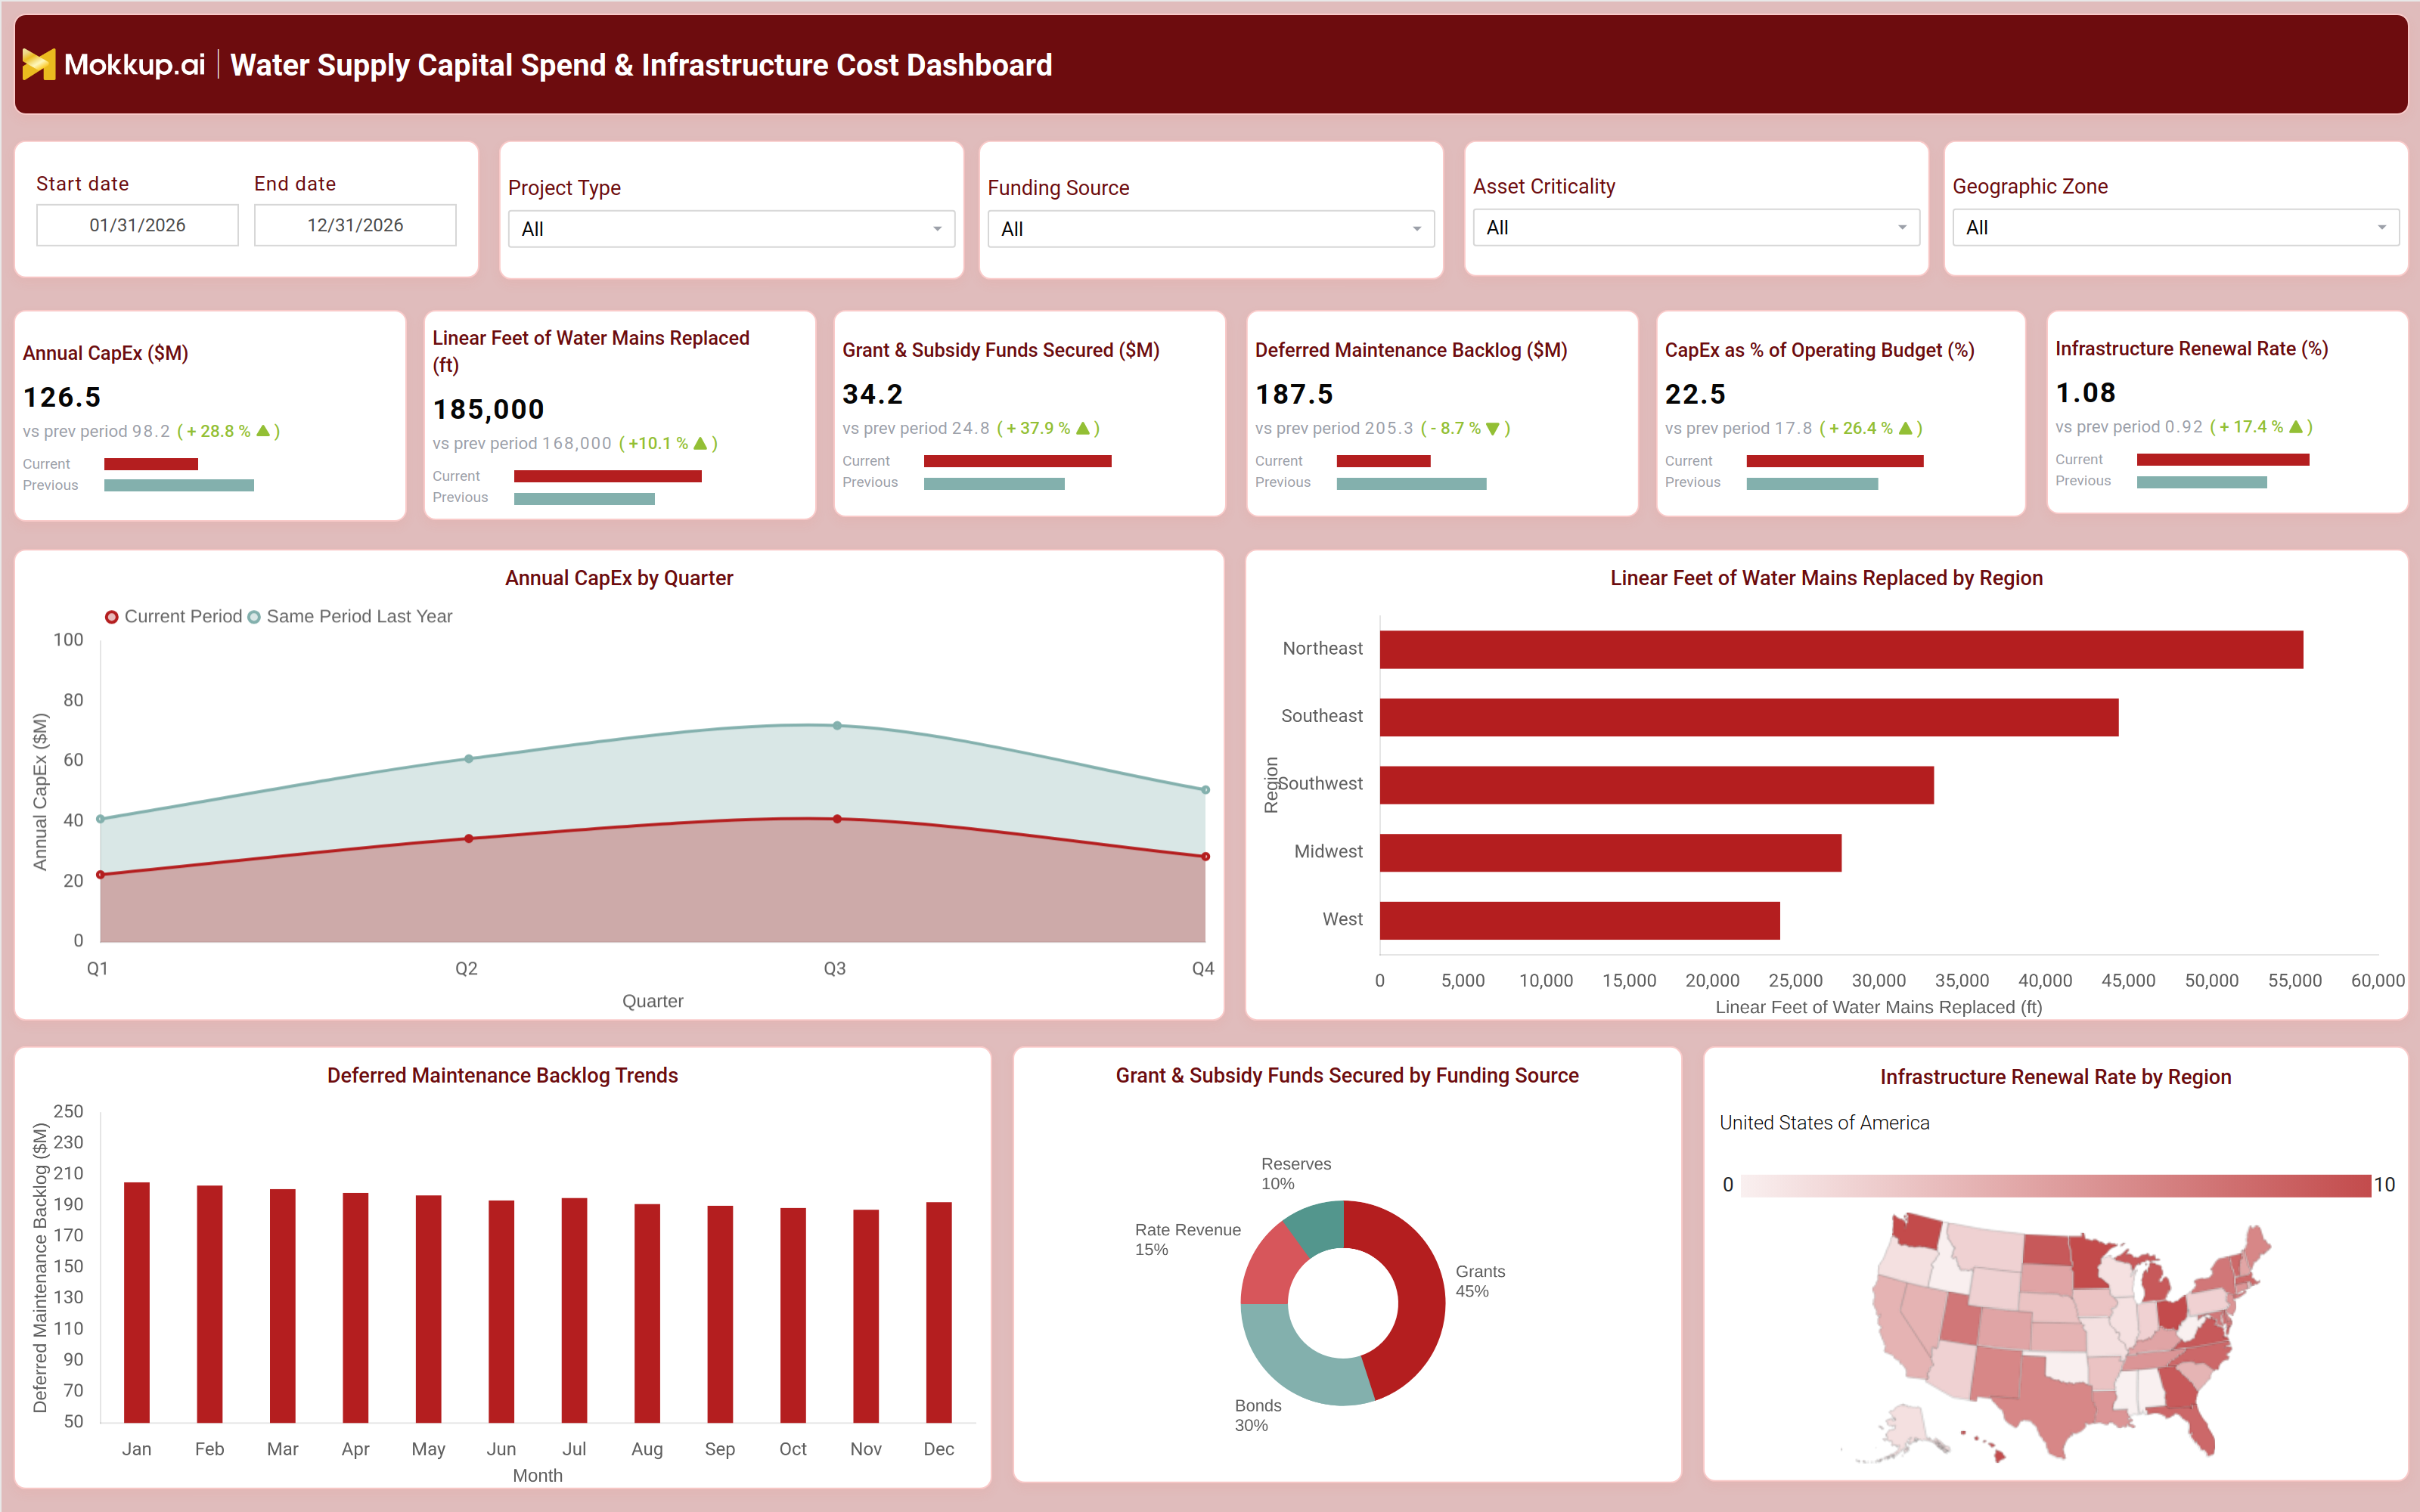2420x1512 pixels.
Task: Click the Dec backlog bar
Action: click(x=939, y=1312)
